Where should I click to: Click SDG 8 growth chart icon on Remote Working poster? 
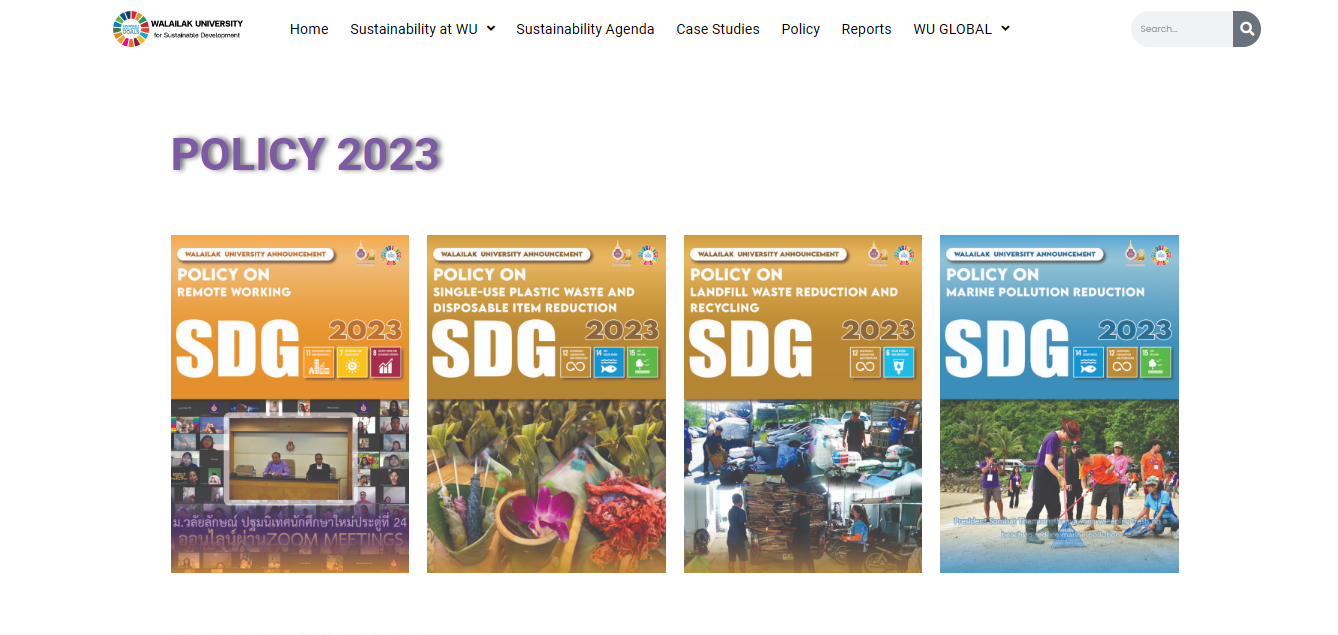click(386, 361)
